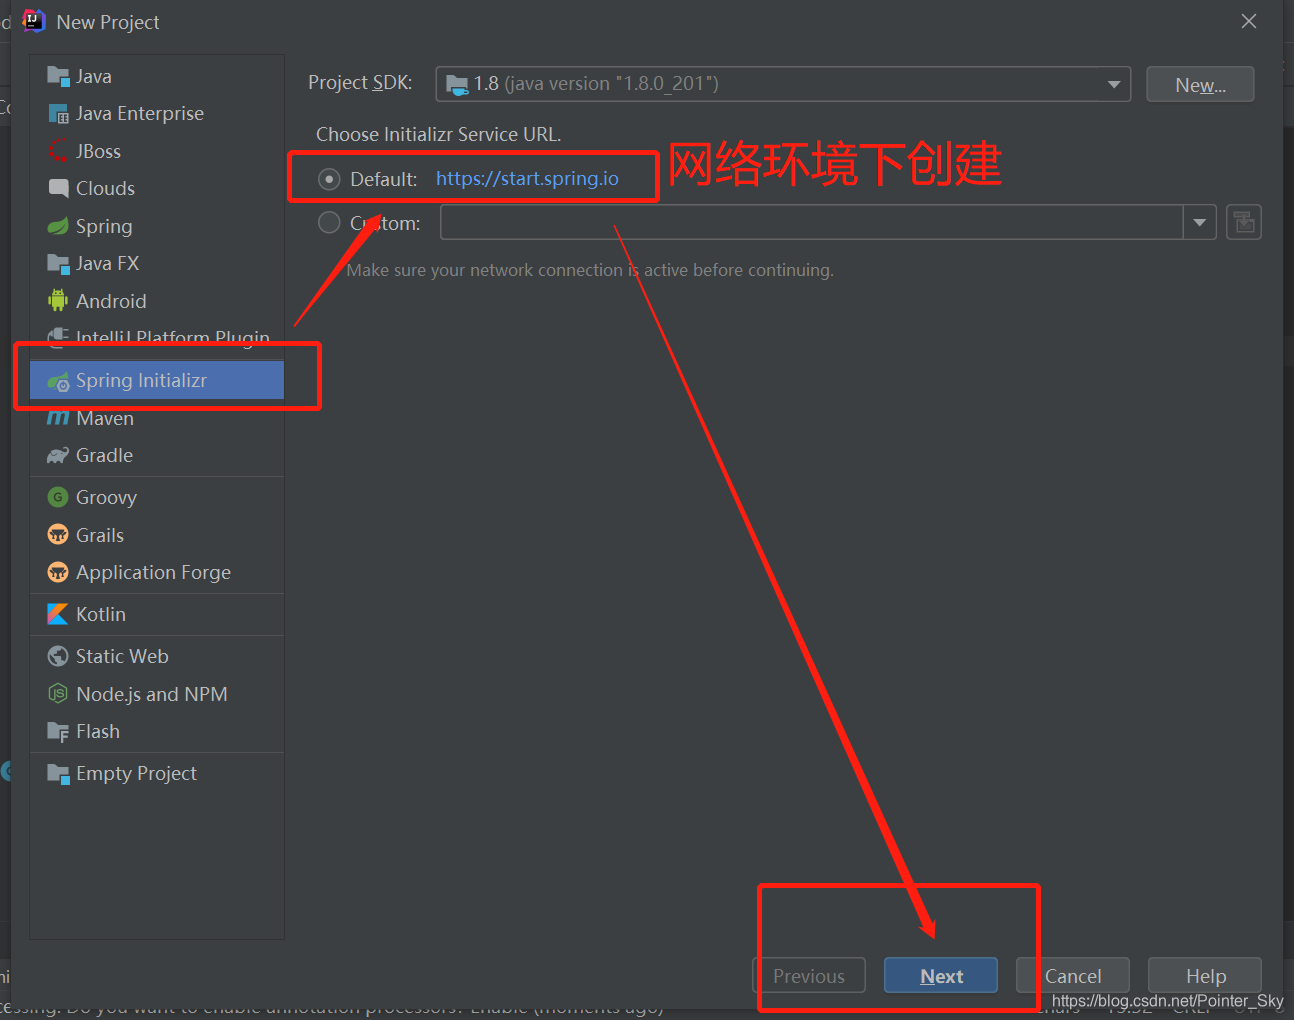
Task: Click the SDK folder icon in combo box
Action: point(457,84)
